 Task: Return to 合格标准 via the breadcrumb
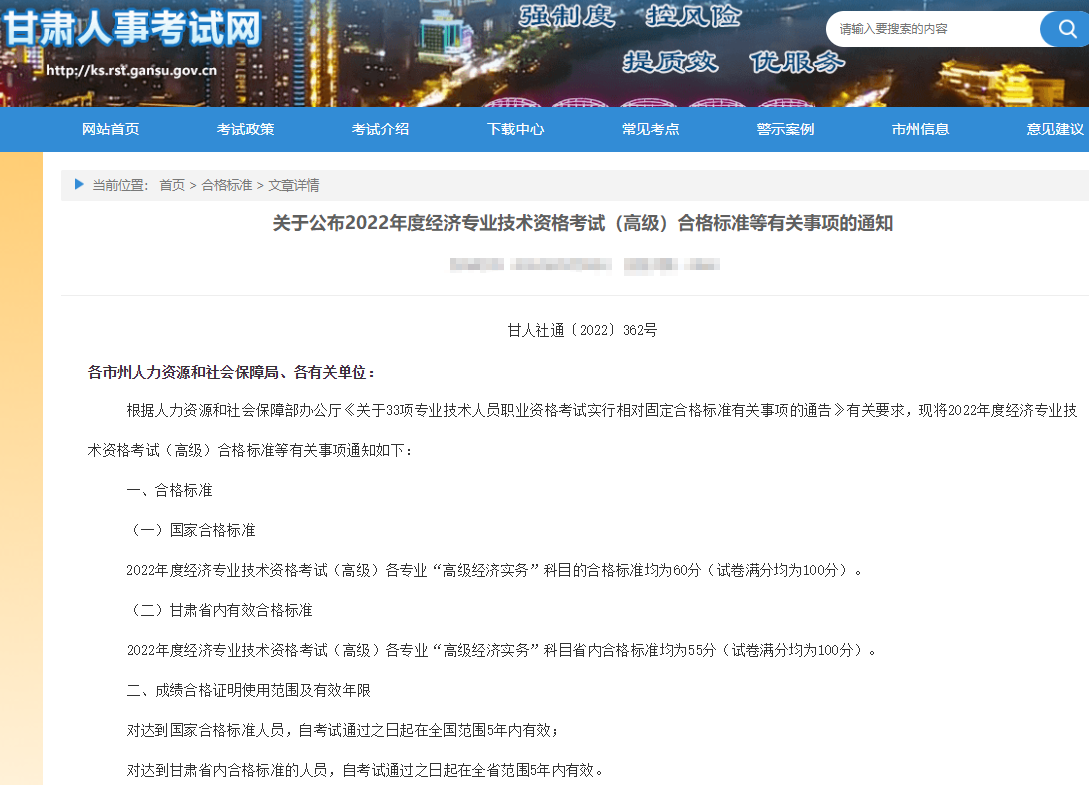tap(227, 185)
